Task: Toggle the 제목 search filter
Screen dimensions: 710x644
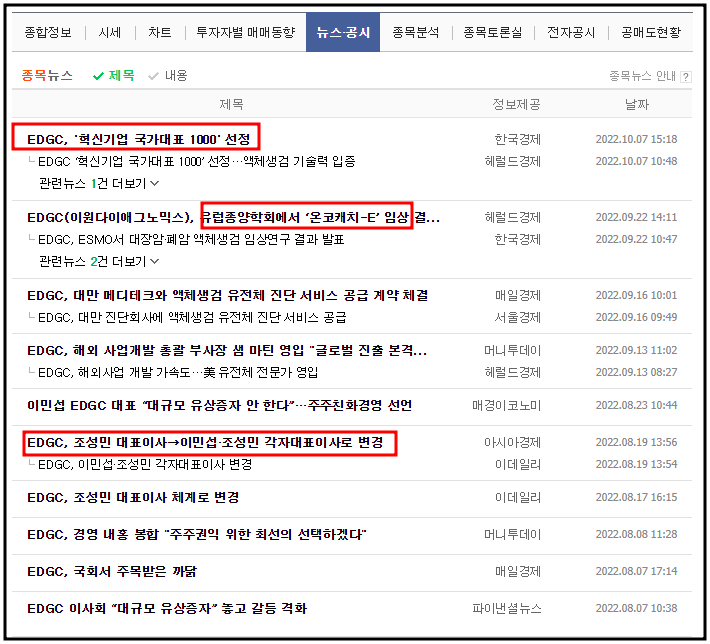Action: click(114, 75)
